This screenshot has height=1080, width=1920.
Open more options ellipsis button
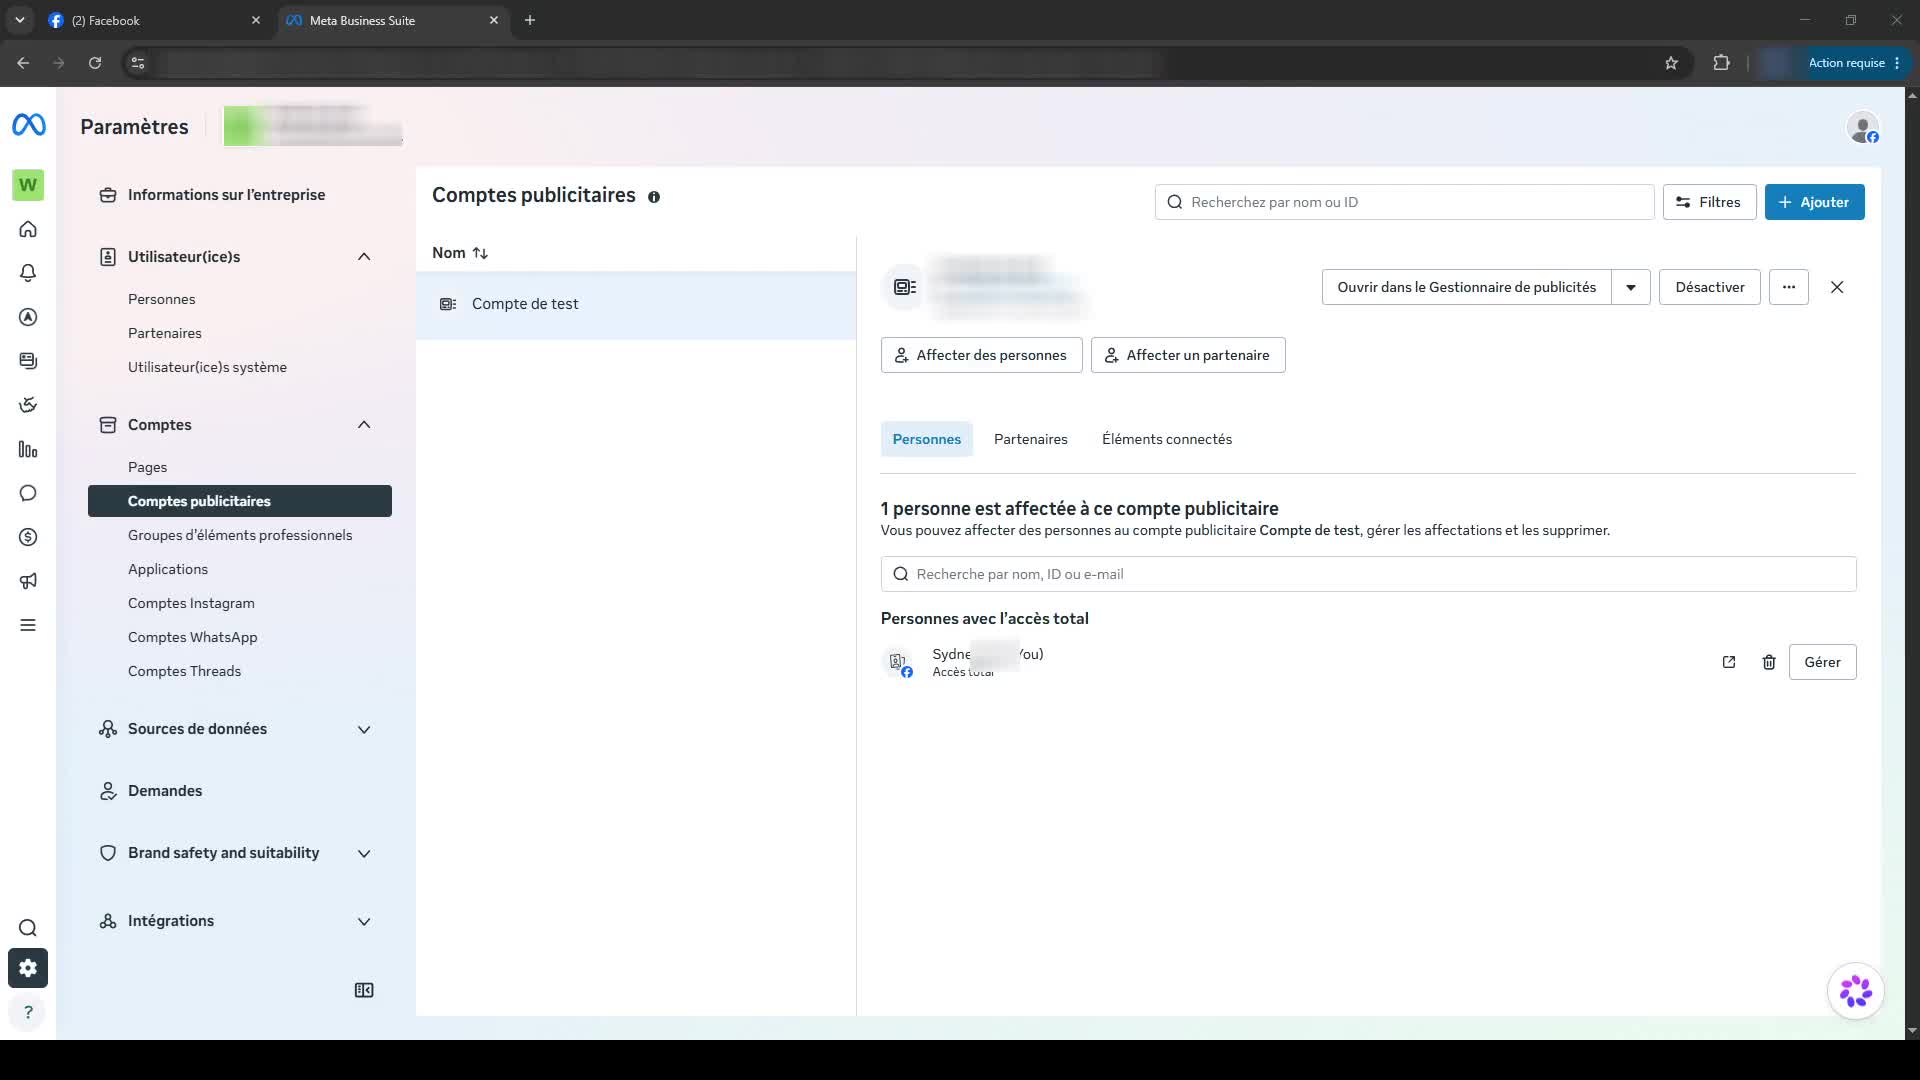pyautogui.click(x=1789, y=287)
